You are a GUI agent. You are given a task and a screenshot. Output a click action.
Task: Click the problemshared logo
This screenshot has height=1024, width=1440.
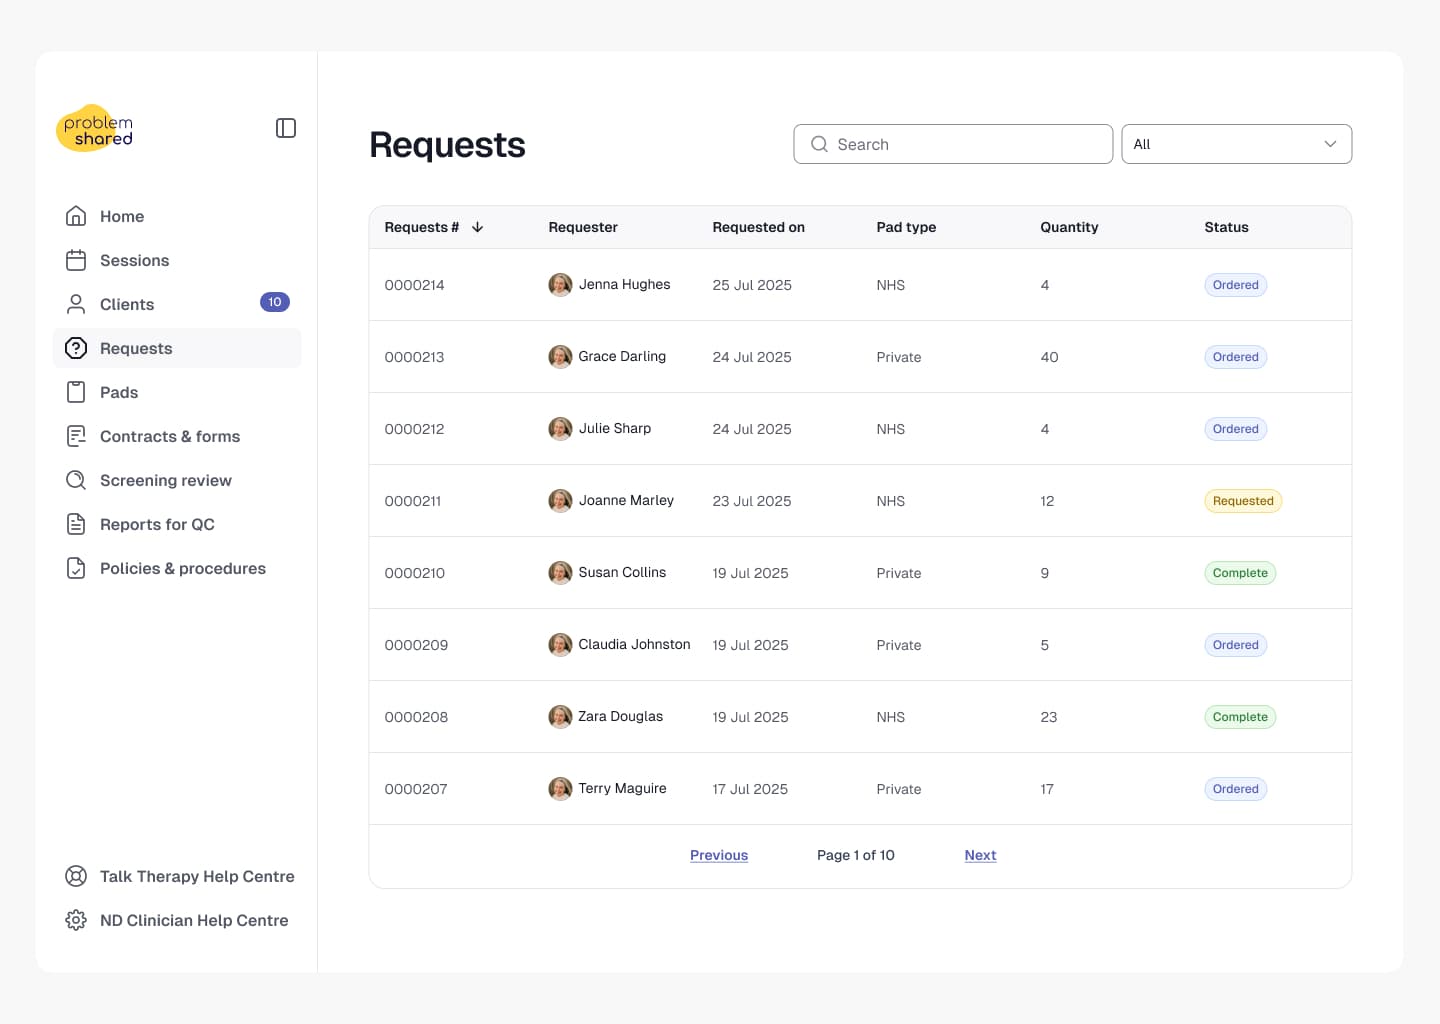tap(94, 128)
